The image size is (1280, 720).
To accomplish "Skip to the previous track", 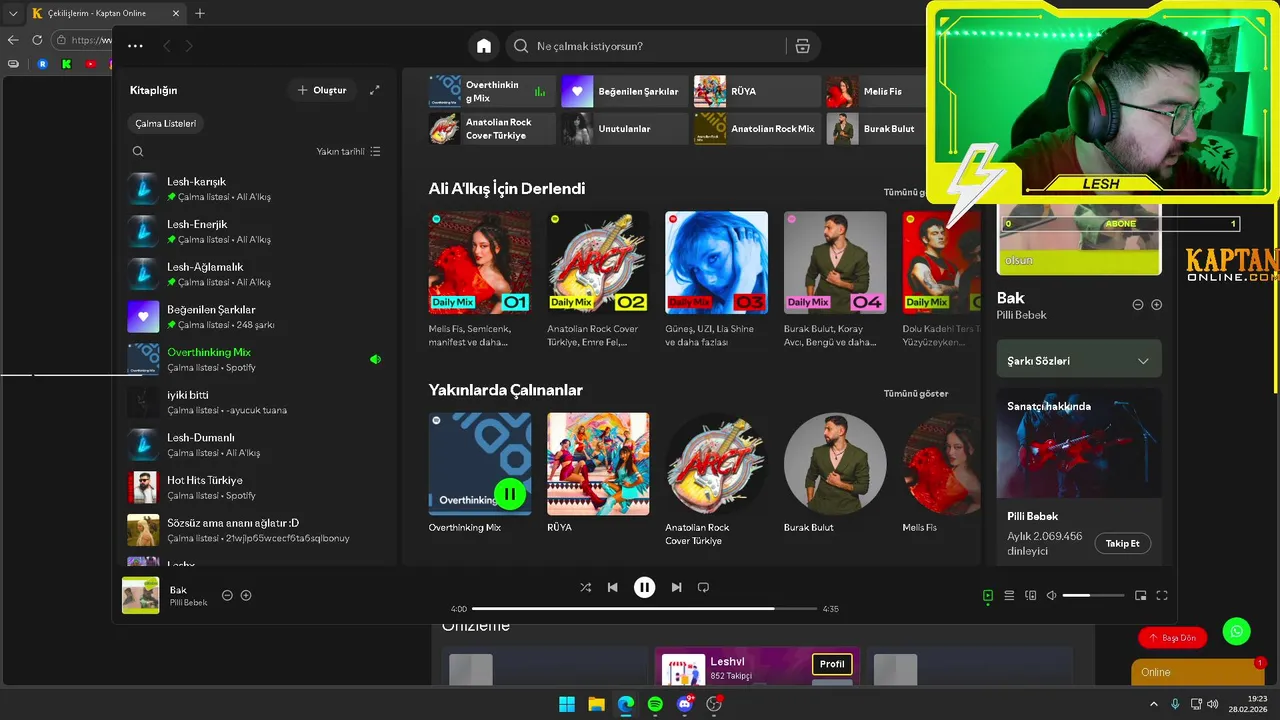I will 613,588.
